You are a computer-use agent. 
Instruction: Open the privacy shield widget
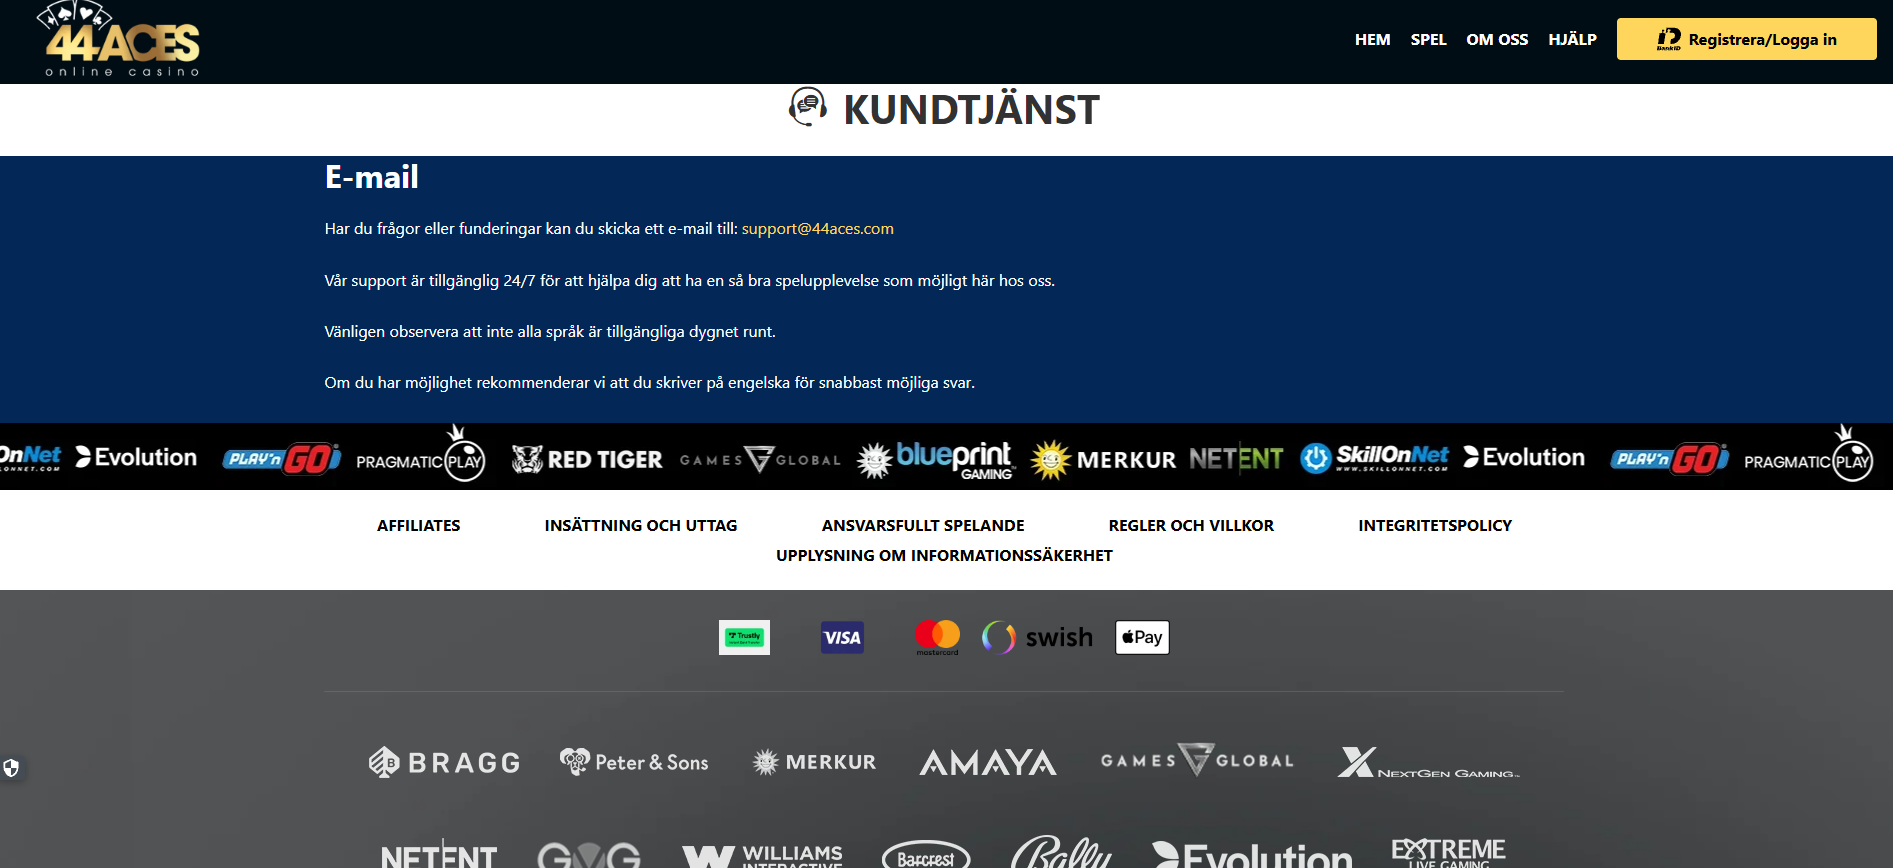[x=11, y=768]
